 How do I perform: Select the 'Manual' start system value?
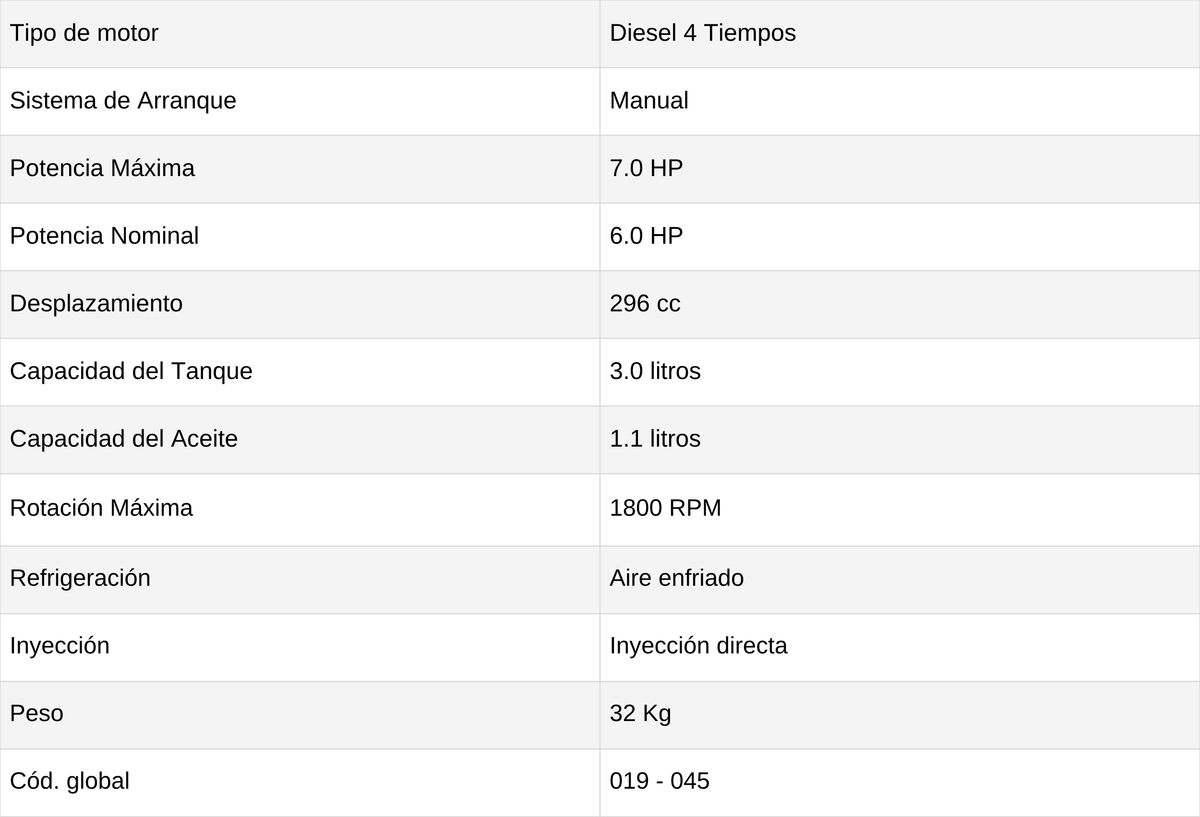point(649,101)
